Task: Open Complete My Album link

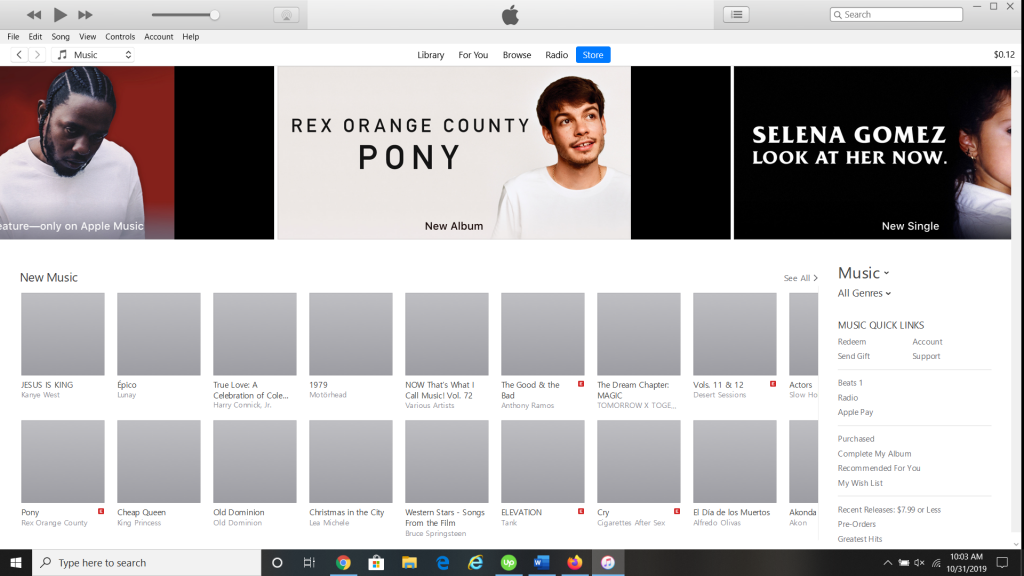Action: pos(874,454)
